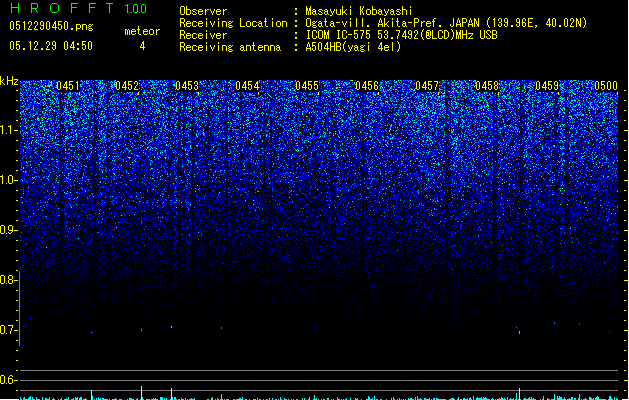Click the 0.7 kHz axis label
The width and height of the screenshot is (629, 400).
point(9,330)
